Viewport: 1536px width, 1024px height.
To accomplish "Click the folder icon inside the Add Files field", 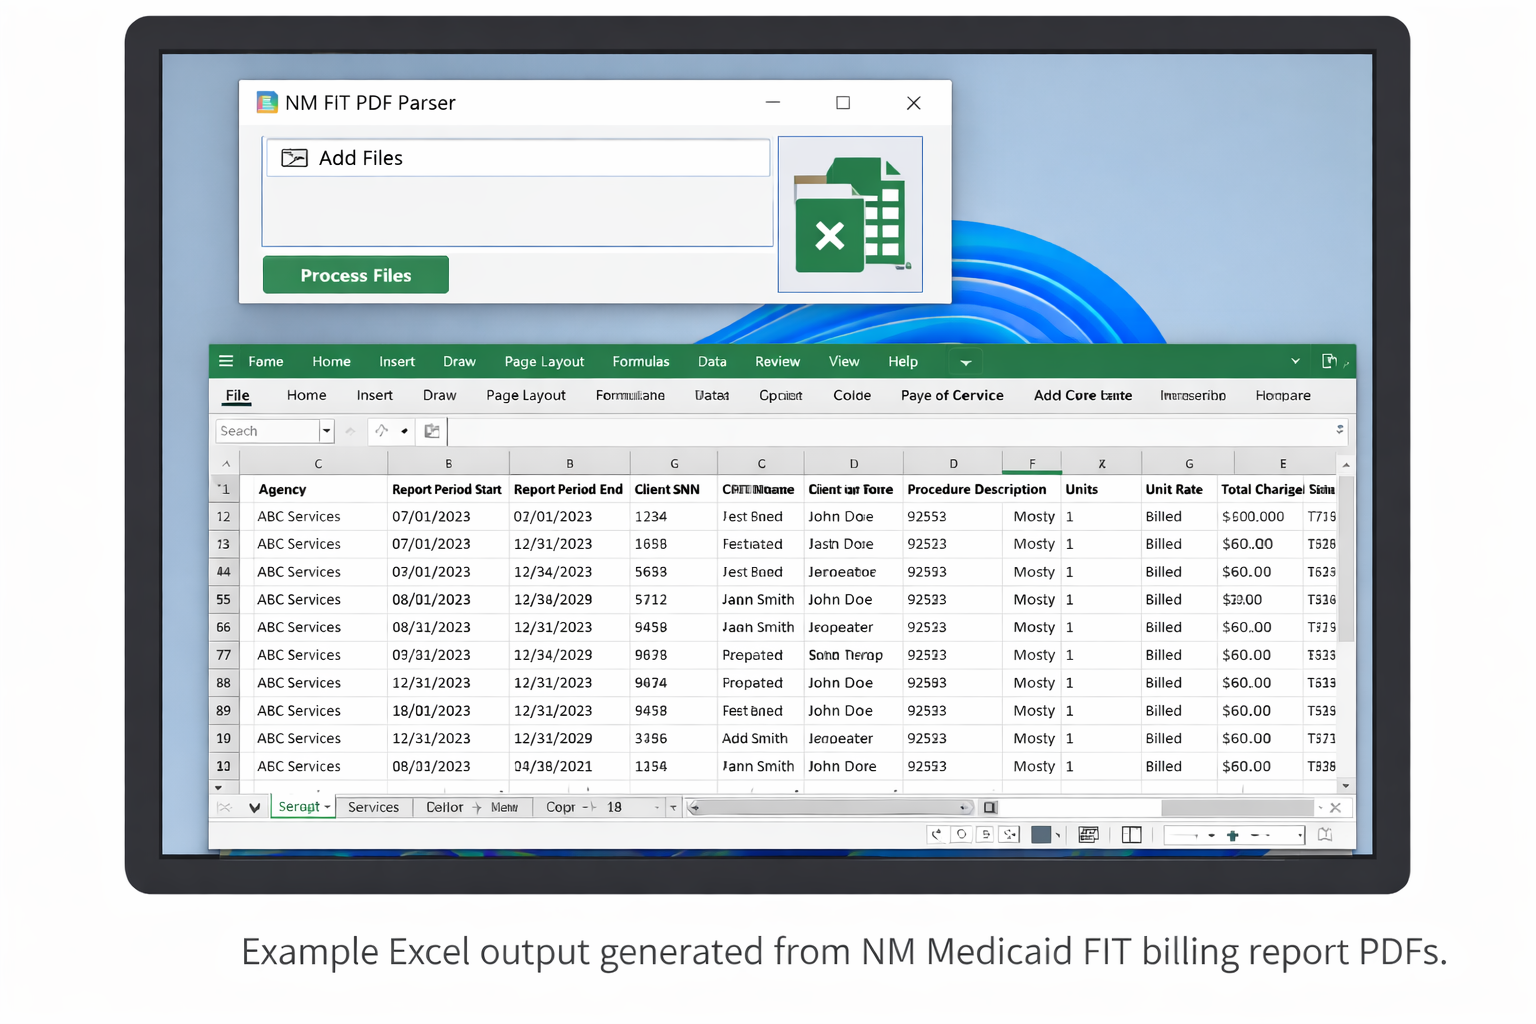I will coord(293,157).
